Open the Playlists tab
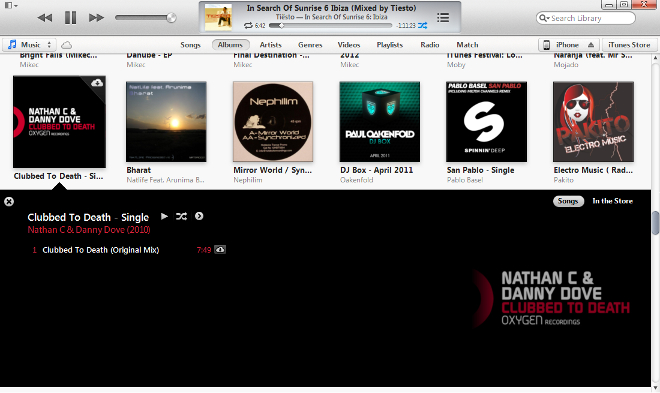Viewport: 660px width, 393px height. [390, 45]
